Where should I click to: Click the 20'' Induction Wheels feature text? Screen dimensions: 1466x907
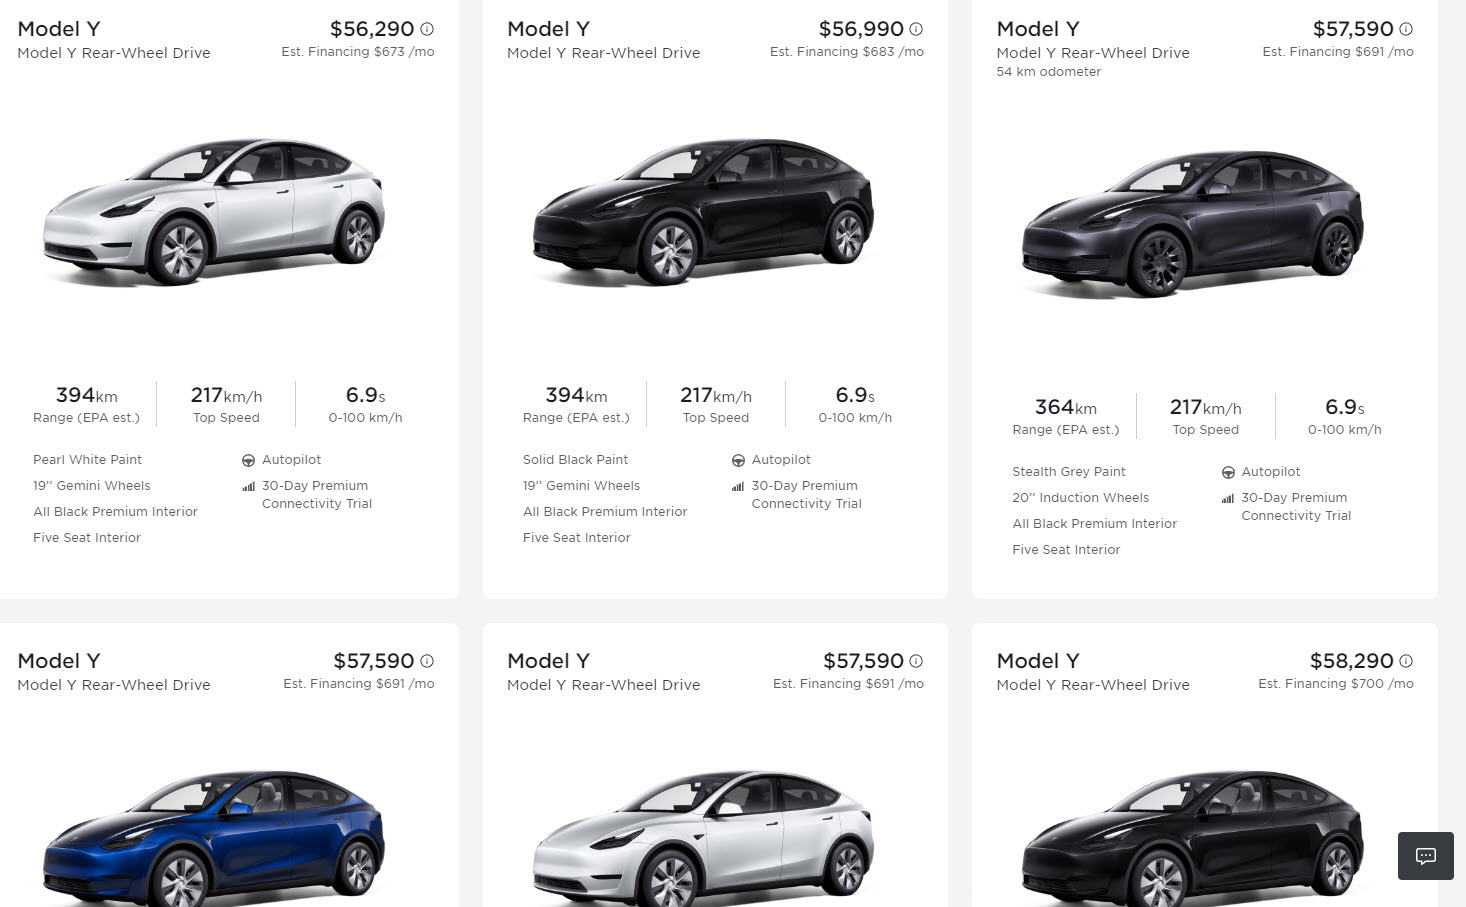[x=1080, y=498]
